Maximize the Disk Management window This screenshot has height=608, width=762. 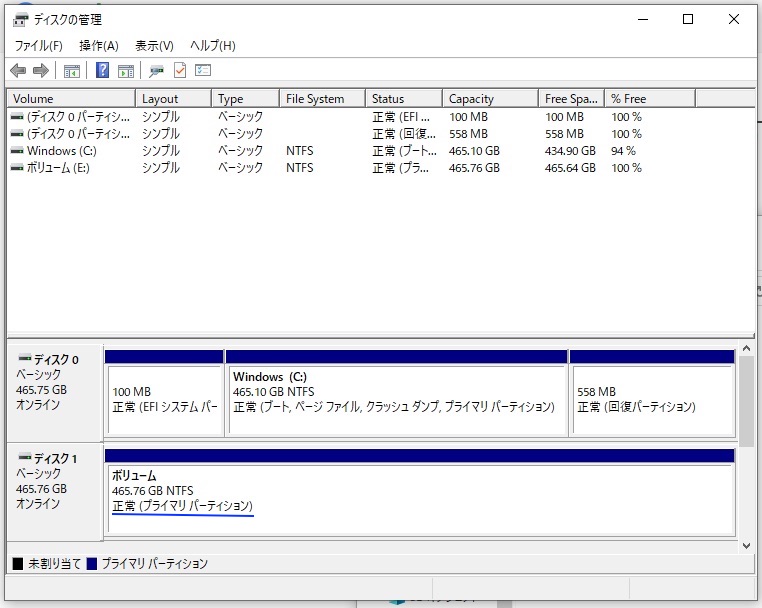point(688,19)
